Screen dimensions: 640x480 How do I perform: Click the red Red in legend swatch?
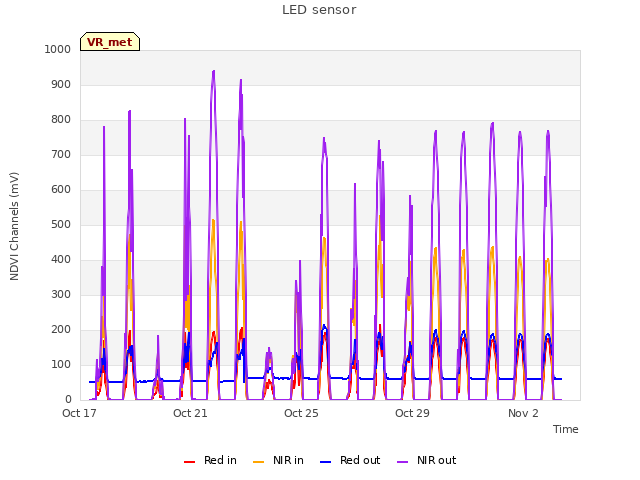[x=189, y=462]
